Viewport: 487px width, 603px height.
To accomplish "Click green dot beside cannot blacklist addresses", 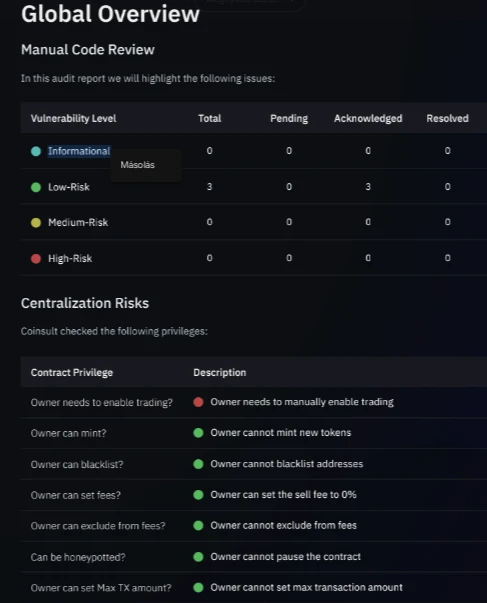I will pos(198,464).
